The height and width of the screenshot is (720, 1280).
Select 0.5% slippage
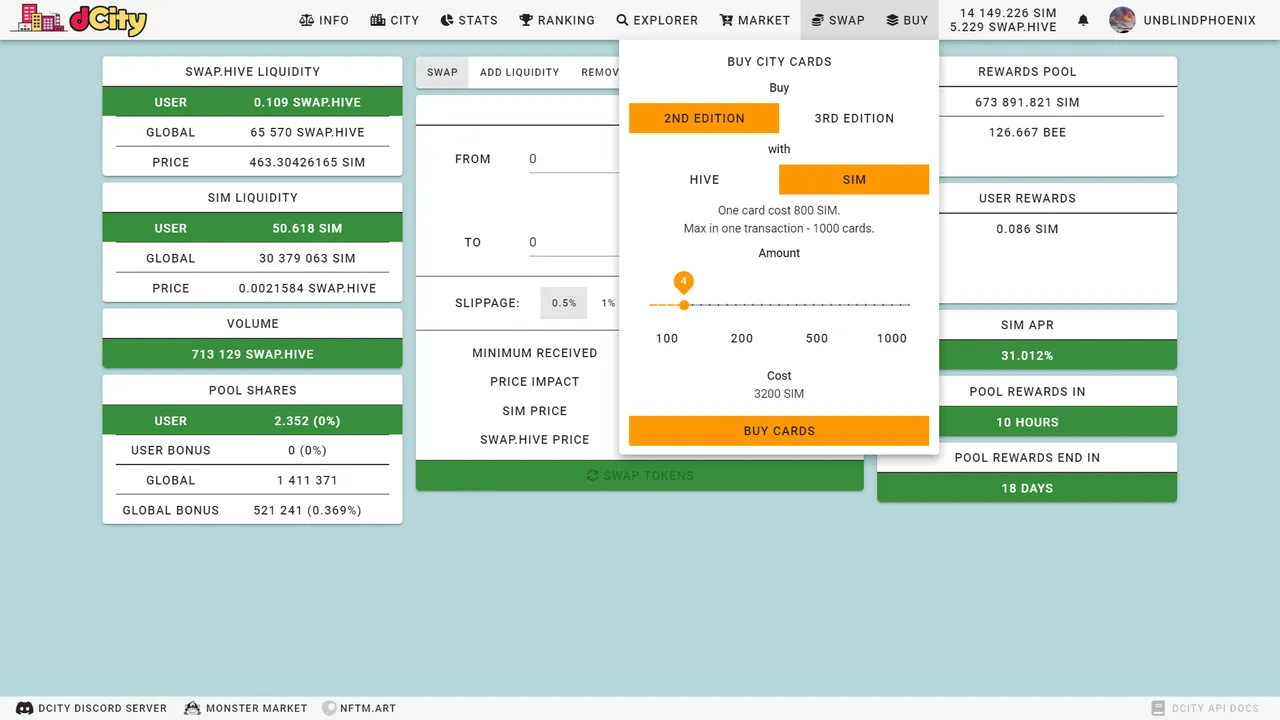[x=564, y=303]
